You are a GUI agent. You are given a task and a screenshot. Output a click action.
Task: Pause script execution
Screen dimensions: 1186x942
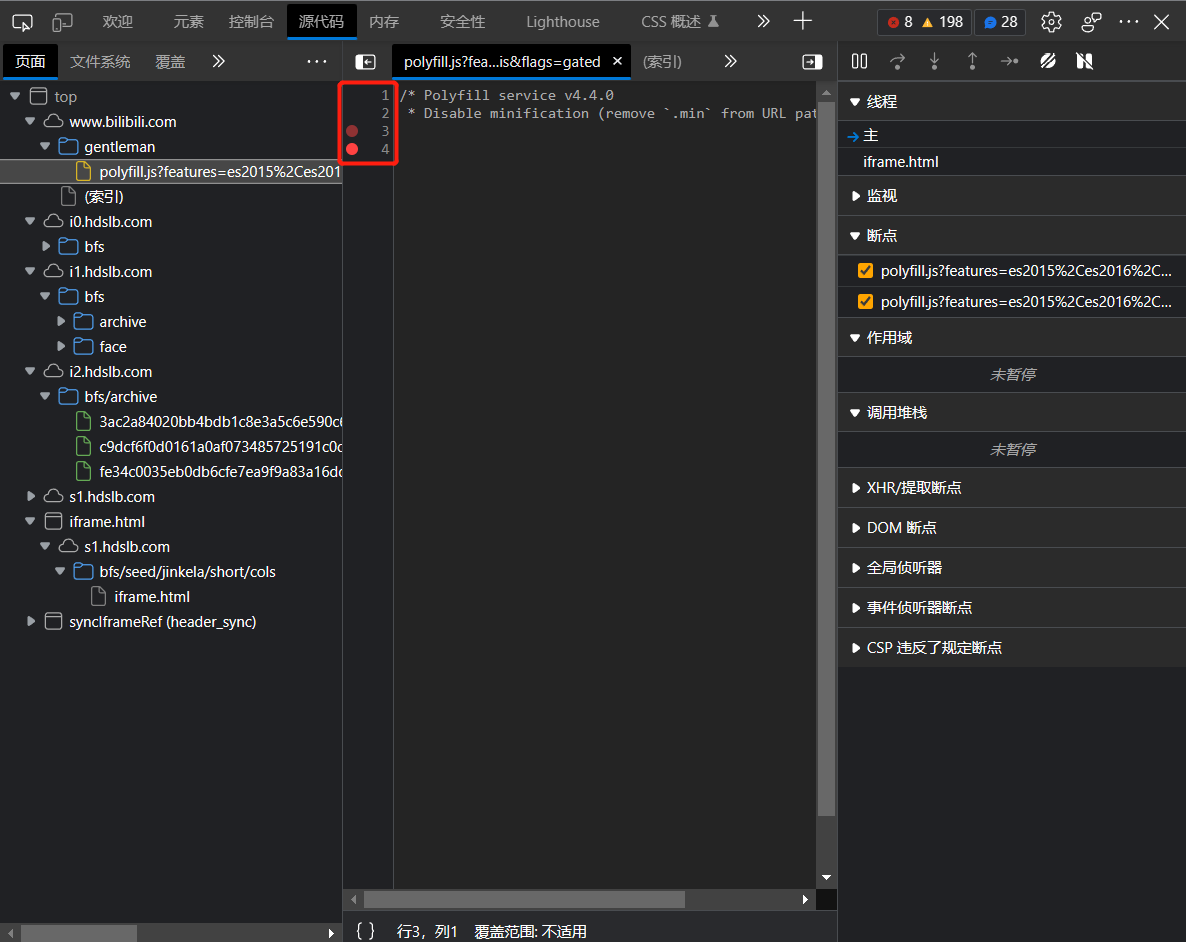859,61
